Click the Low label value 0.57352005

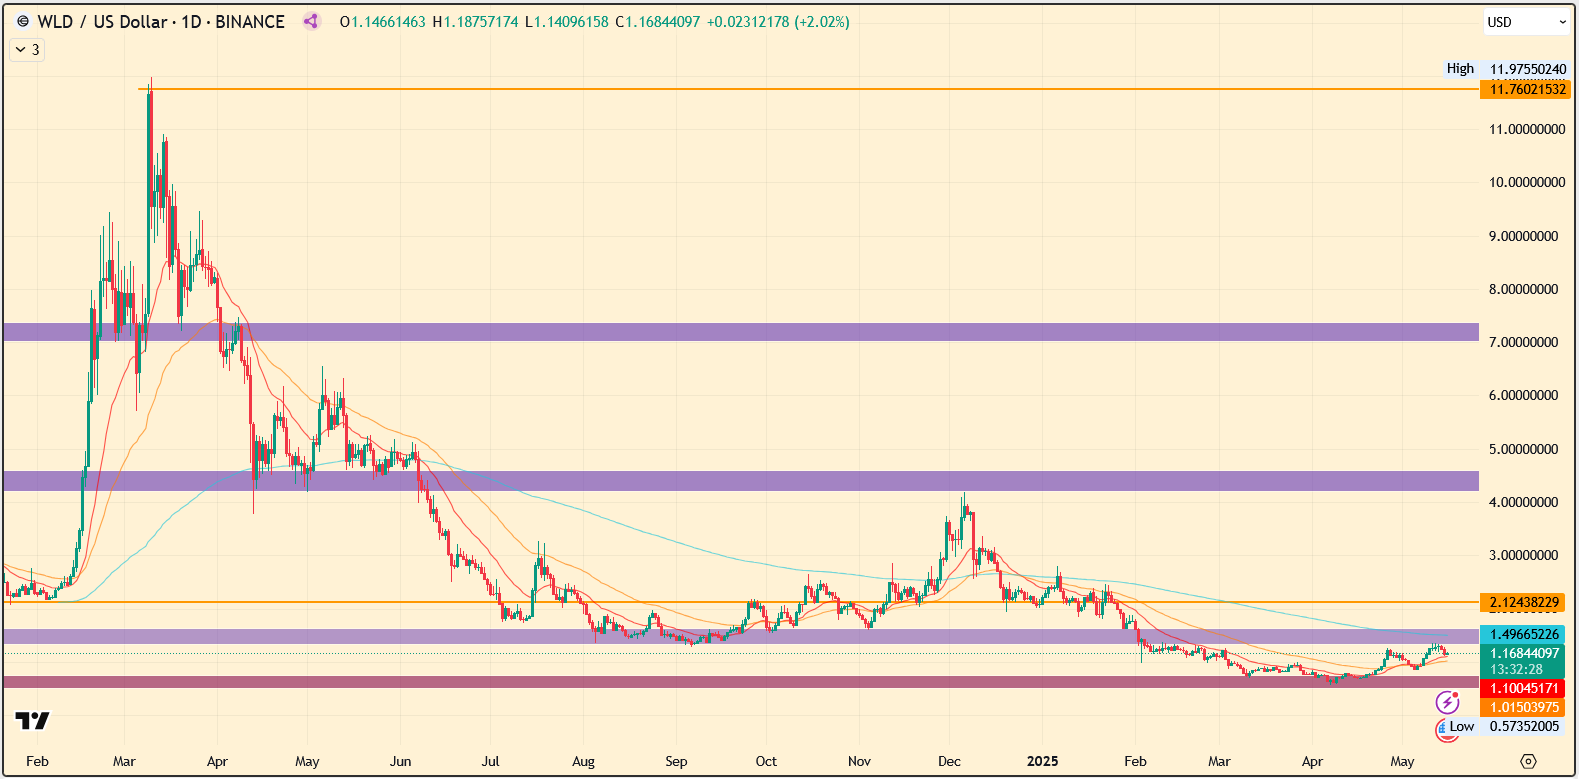pos(1524,726)
